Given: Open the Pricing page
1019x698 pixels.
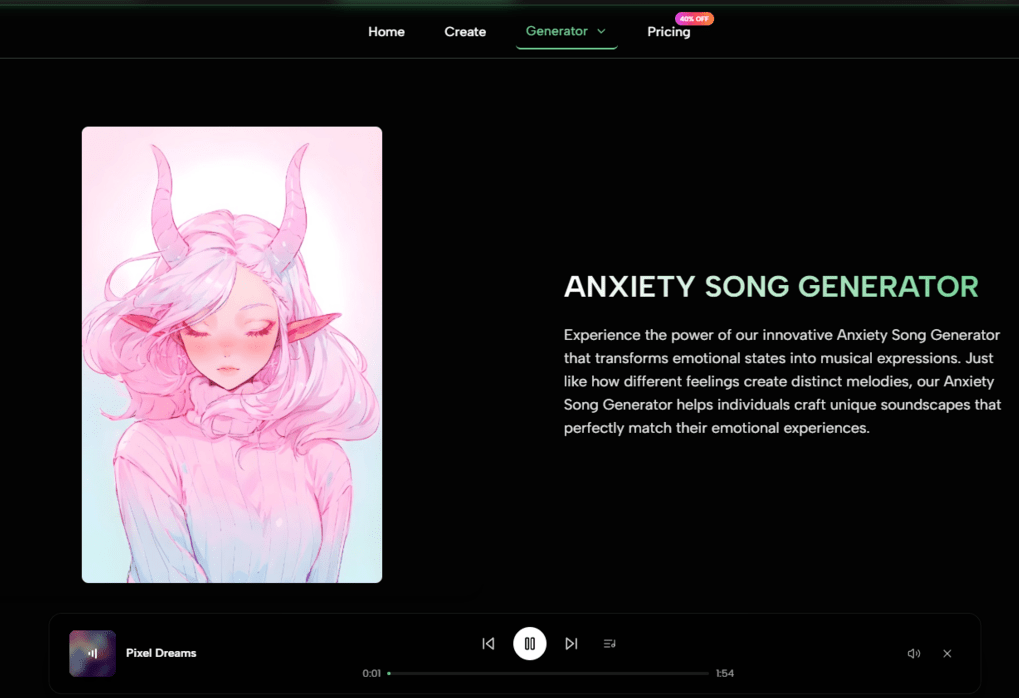Looking at the screenshot, I should click(668, 31).
